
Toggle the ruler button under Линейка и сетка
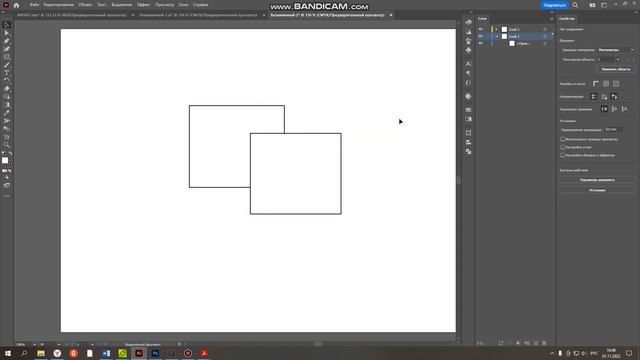pos(596,84)
